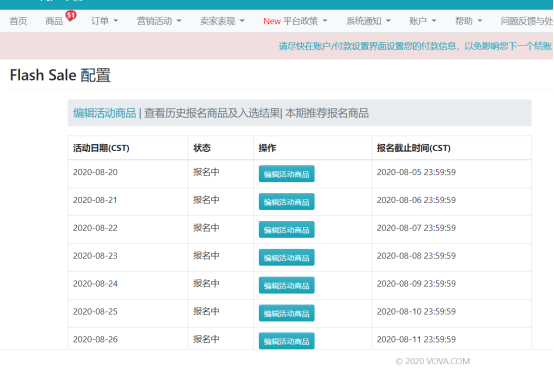Expand the 卖家表现 seller performance dropdown
Viewport: 554px width, 372px height.
coord(222,21)
